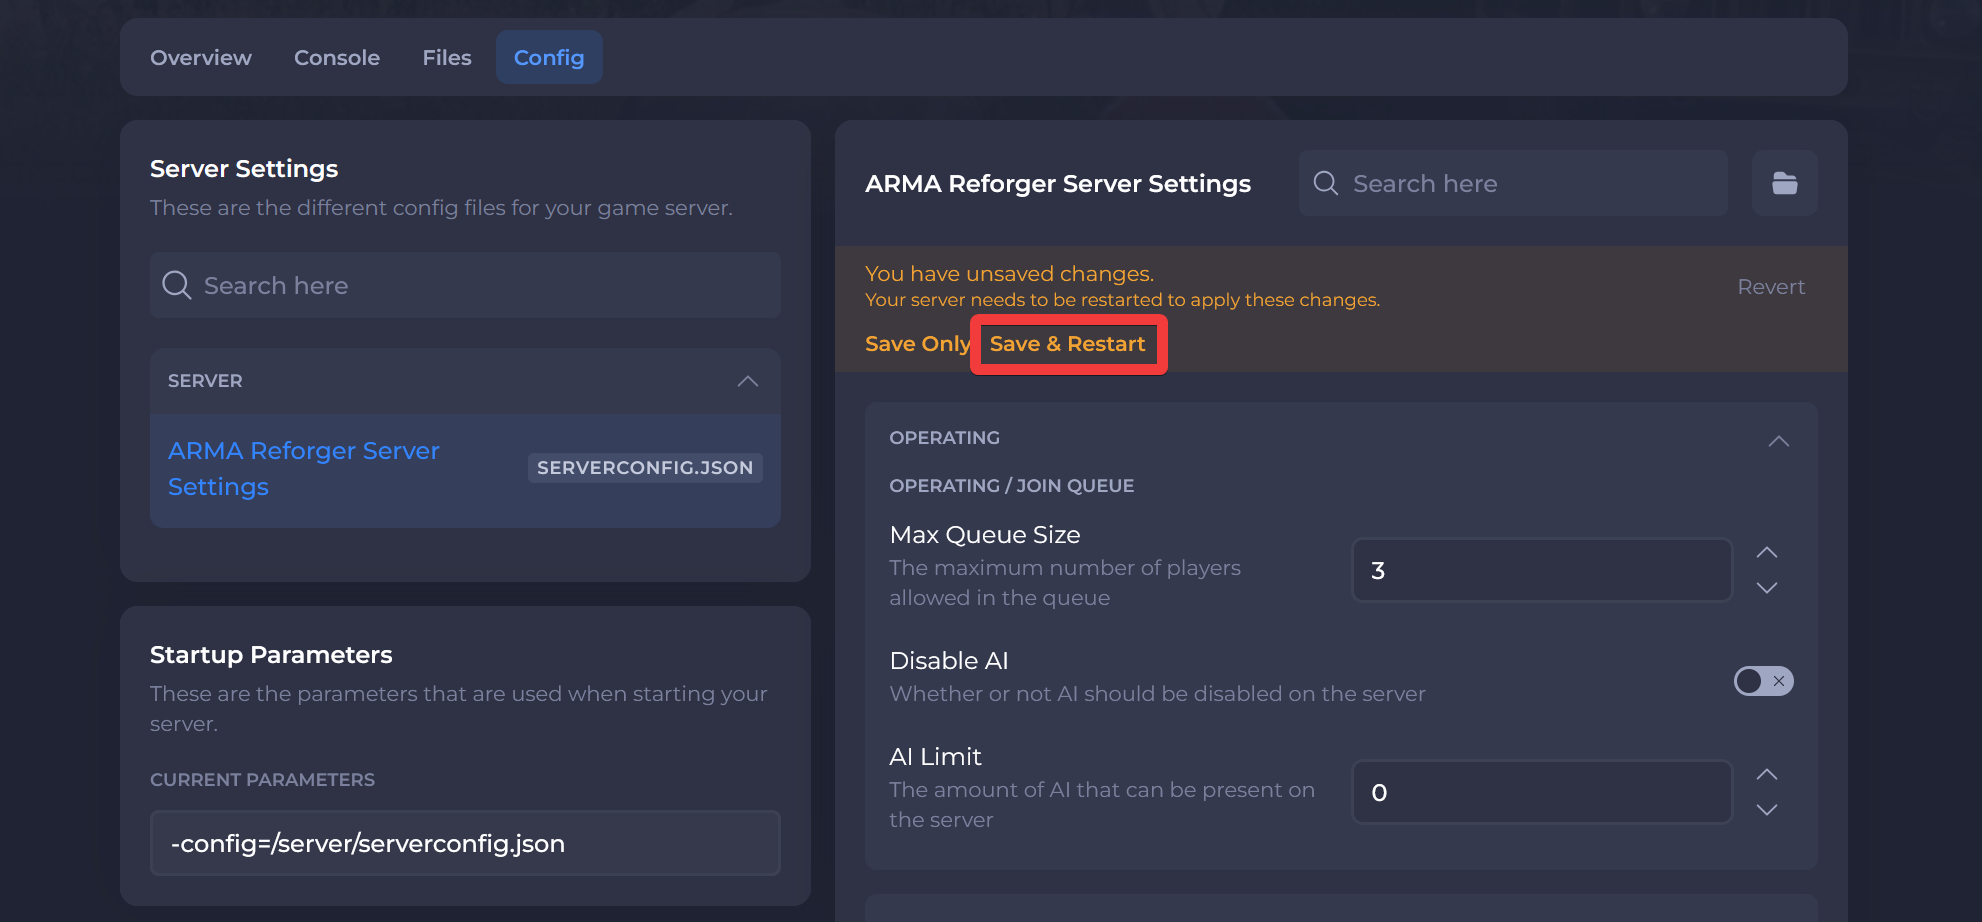Switch to the Console tab
Screen dimensions: 1982x922
tap(337, 58)
